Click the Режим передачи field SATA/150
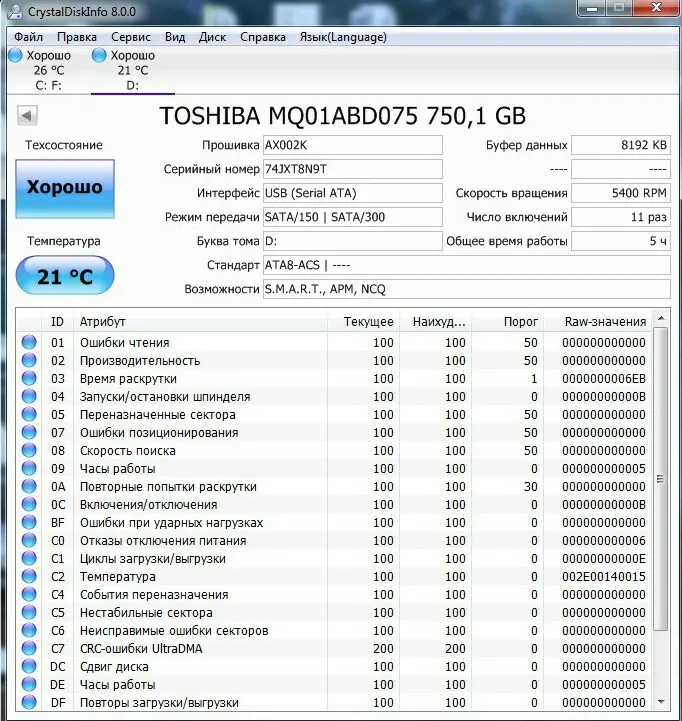Screen dimensions: 682x721 (353, 217)
